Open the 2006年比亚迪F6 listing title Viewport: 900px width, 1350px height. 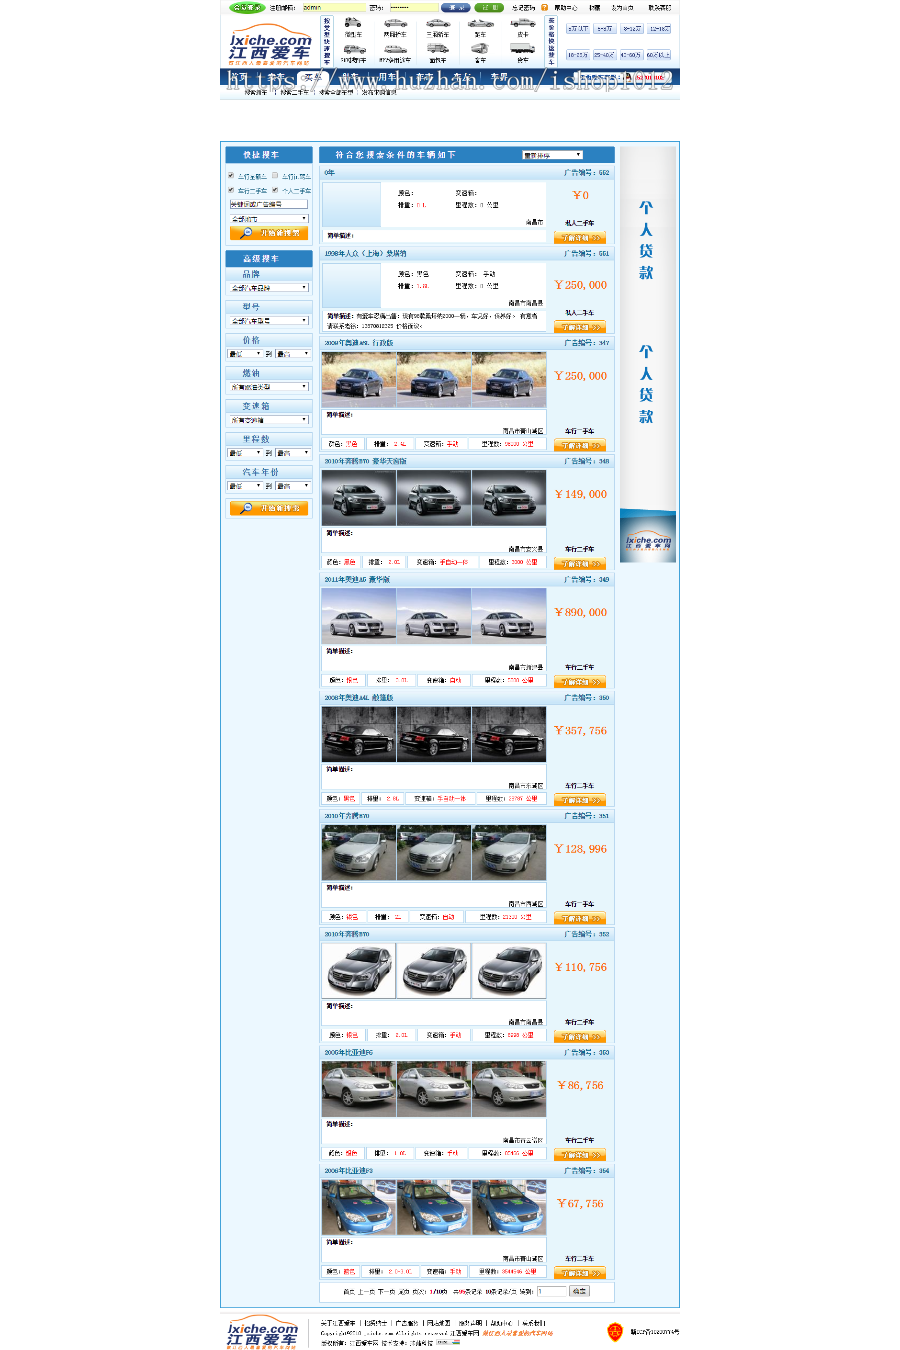(348, 1052)
